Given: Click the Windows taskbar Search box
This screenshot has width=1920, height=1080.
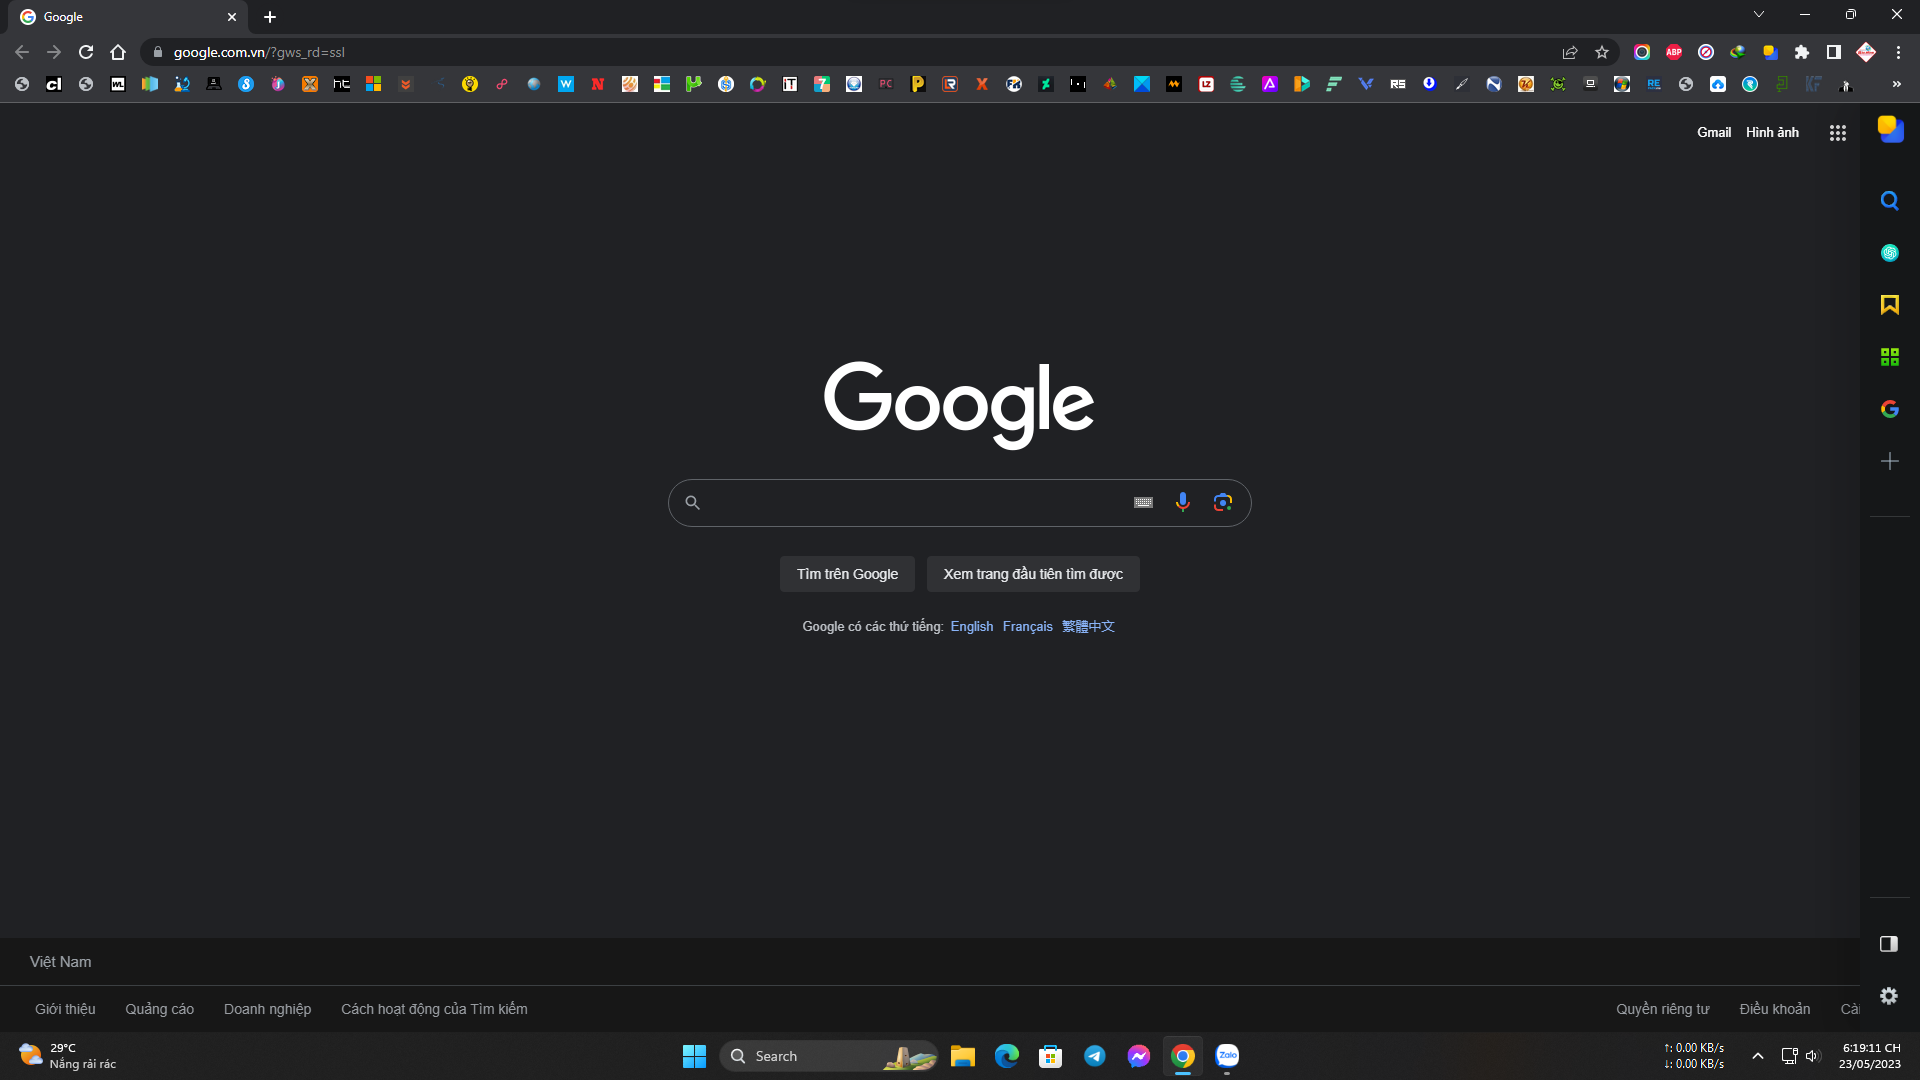Looking at the screenshot, I should pyautogui.click(x=829, y=1056).
